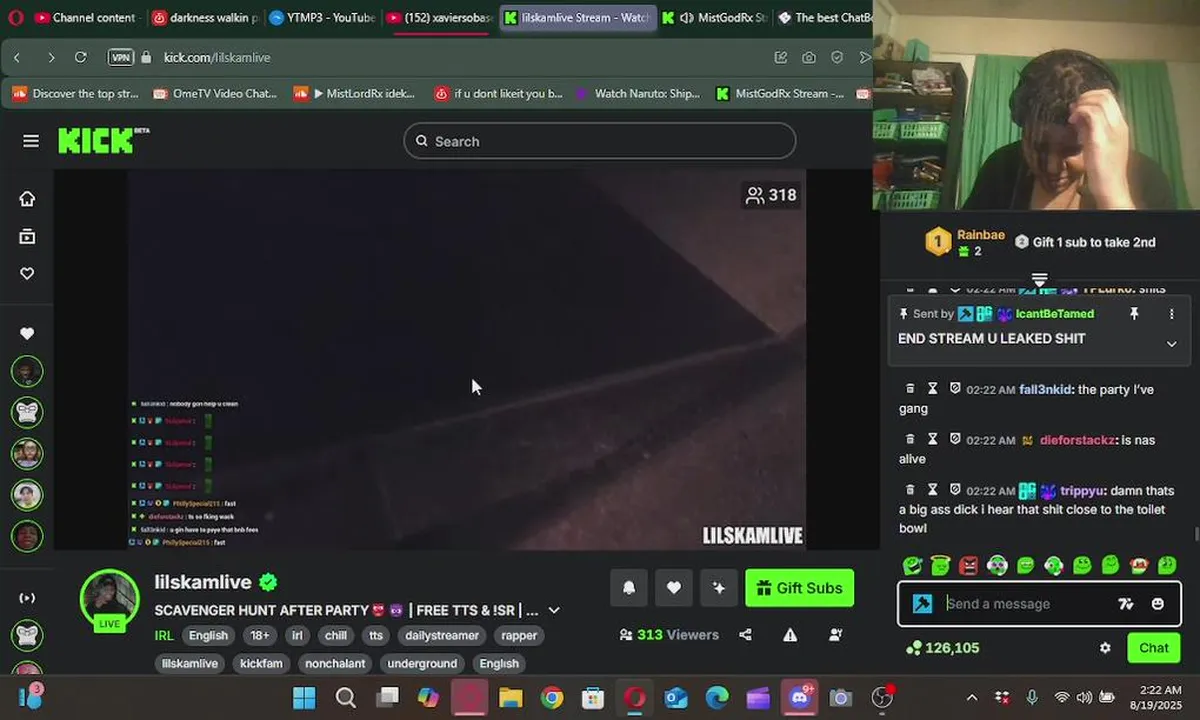Click the stream notification bell button

click(629, 588)
